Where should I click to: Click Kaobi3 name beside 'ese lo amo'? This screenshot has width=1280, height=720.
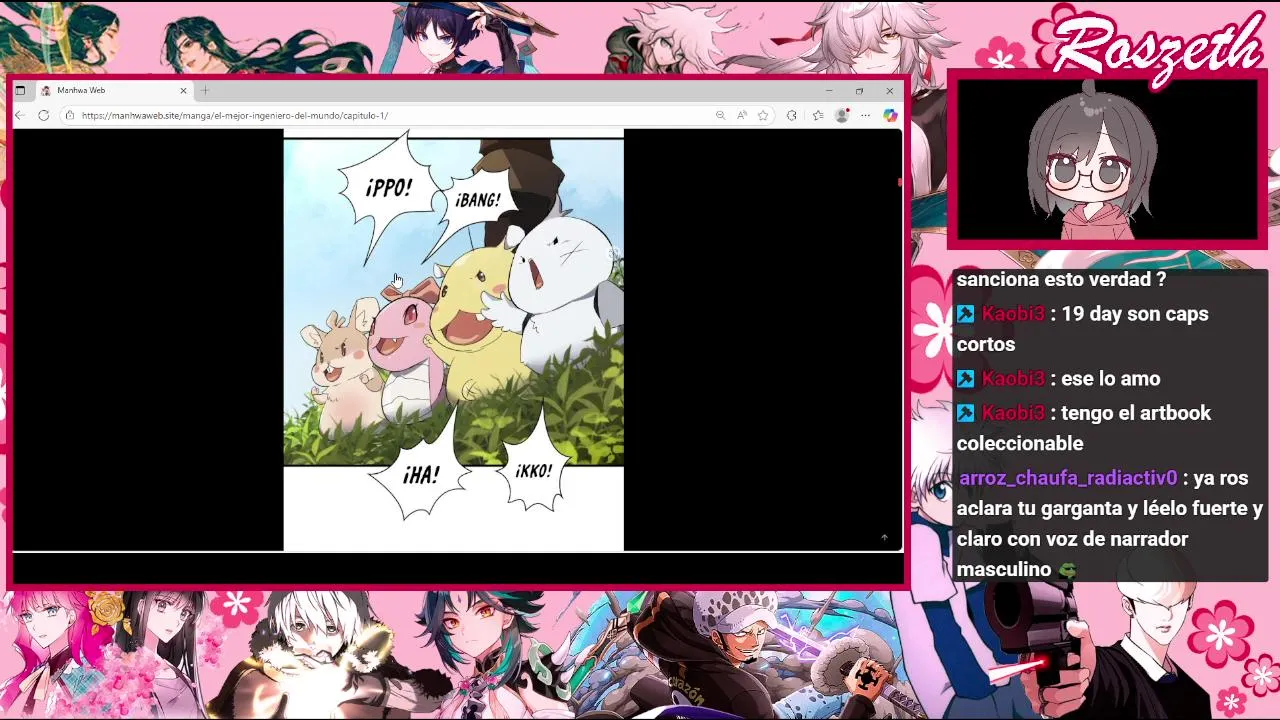tap(1013, 379)
